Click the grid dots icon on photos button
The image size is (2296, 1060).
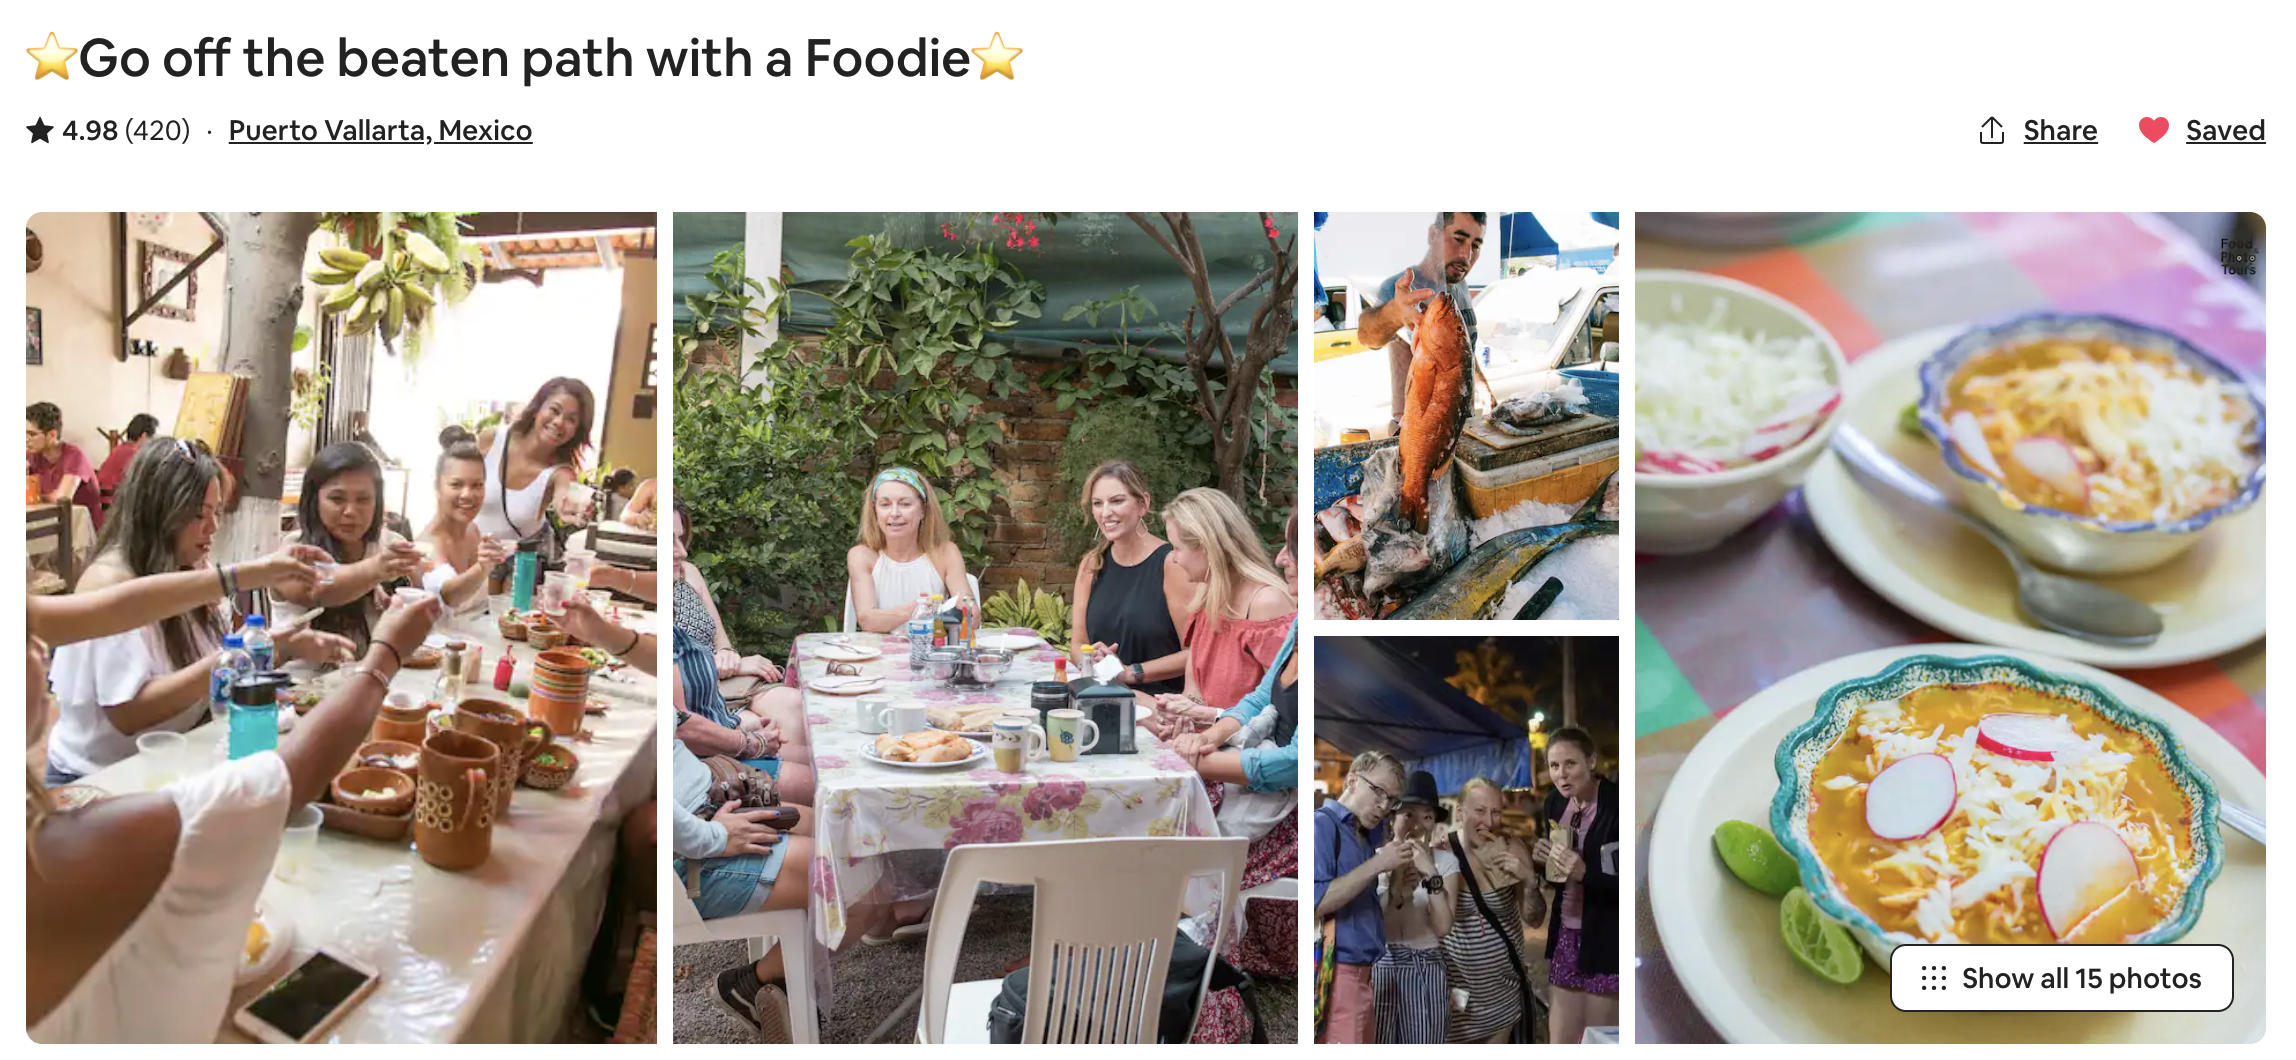click(1933, 978)
